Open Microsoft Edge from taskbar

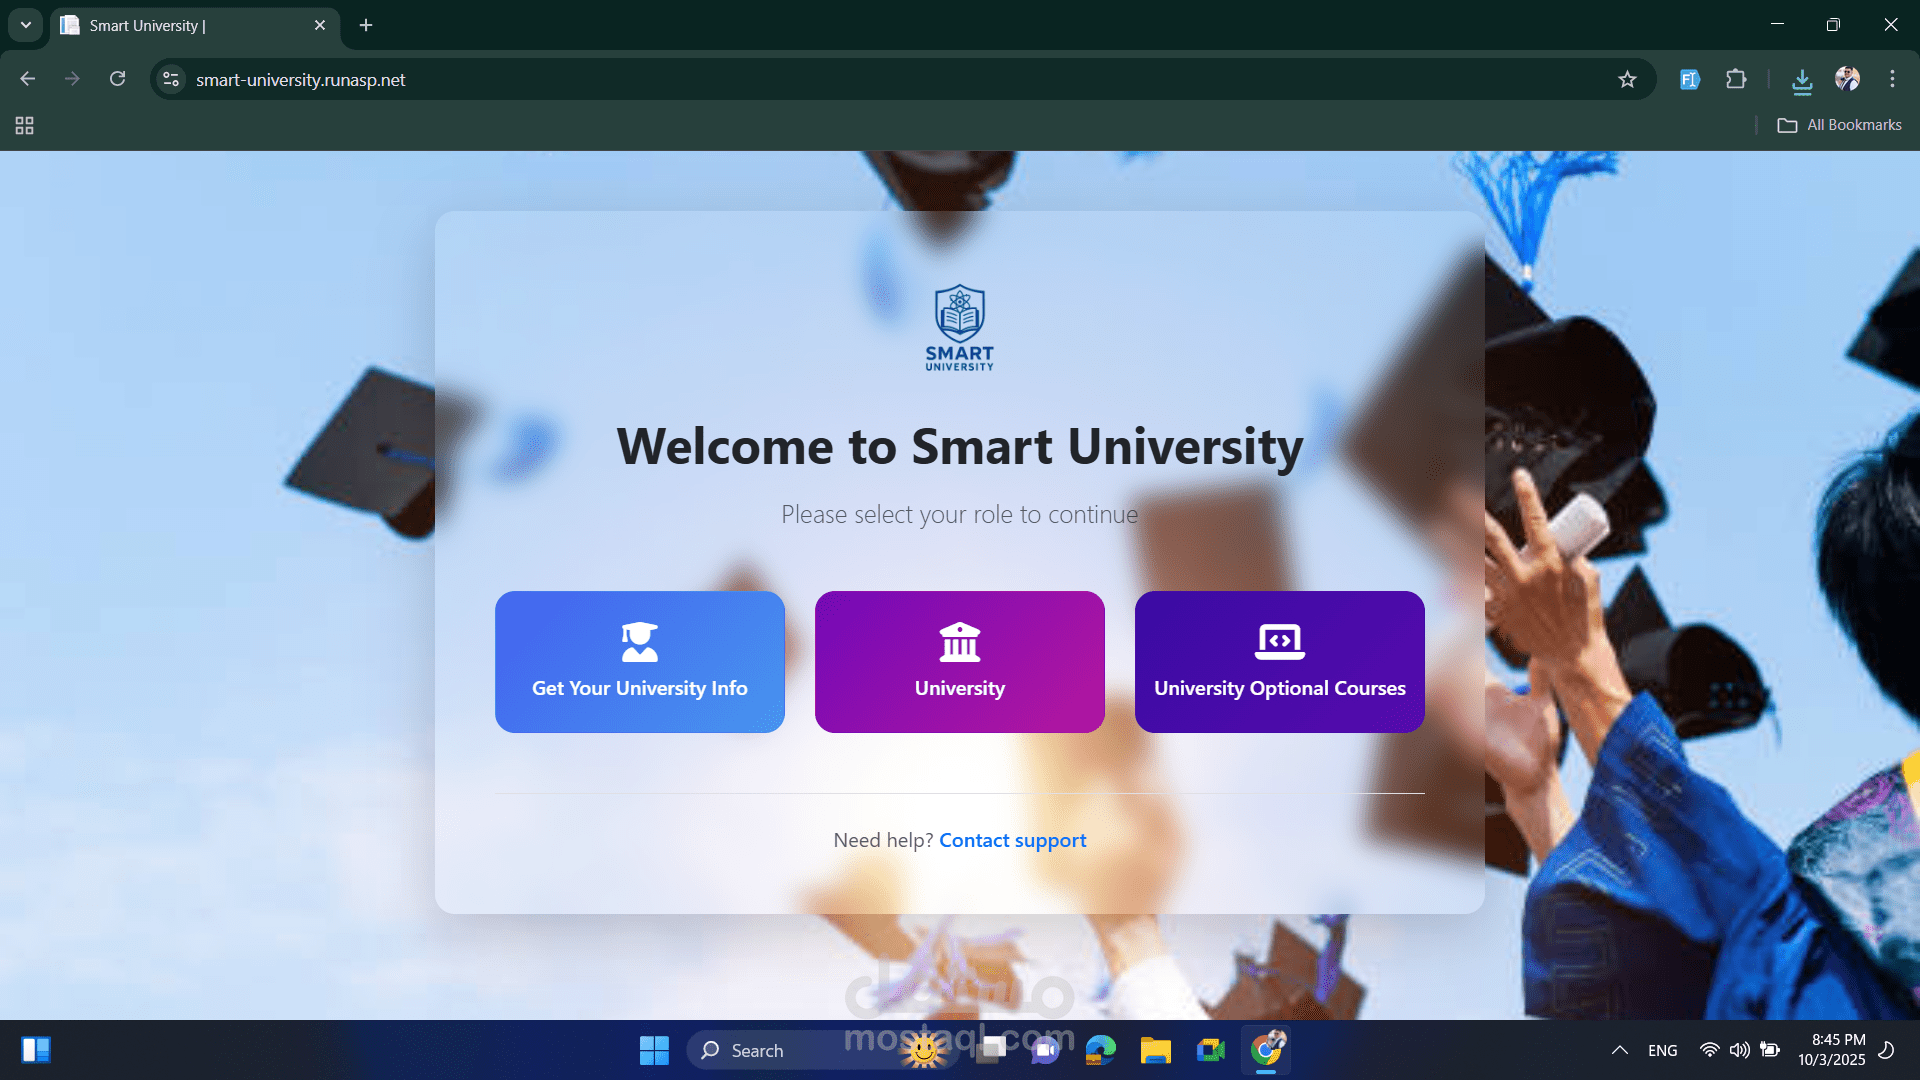[x=1101, y=1050]
